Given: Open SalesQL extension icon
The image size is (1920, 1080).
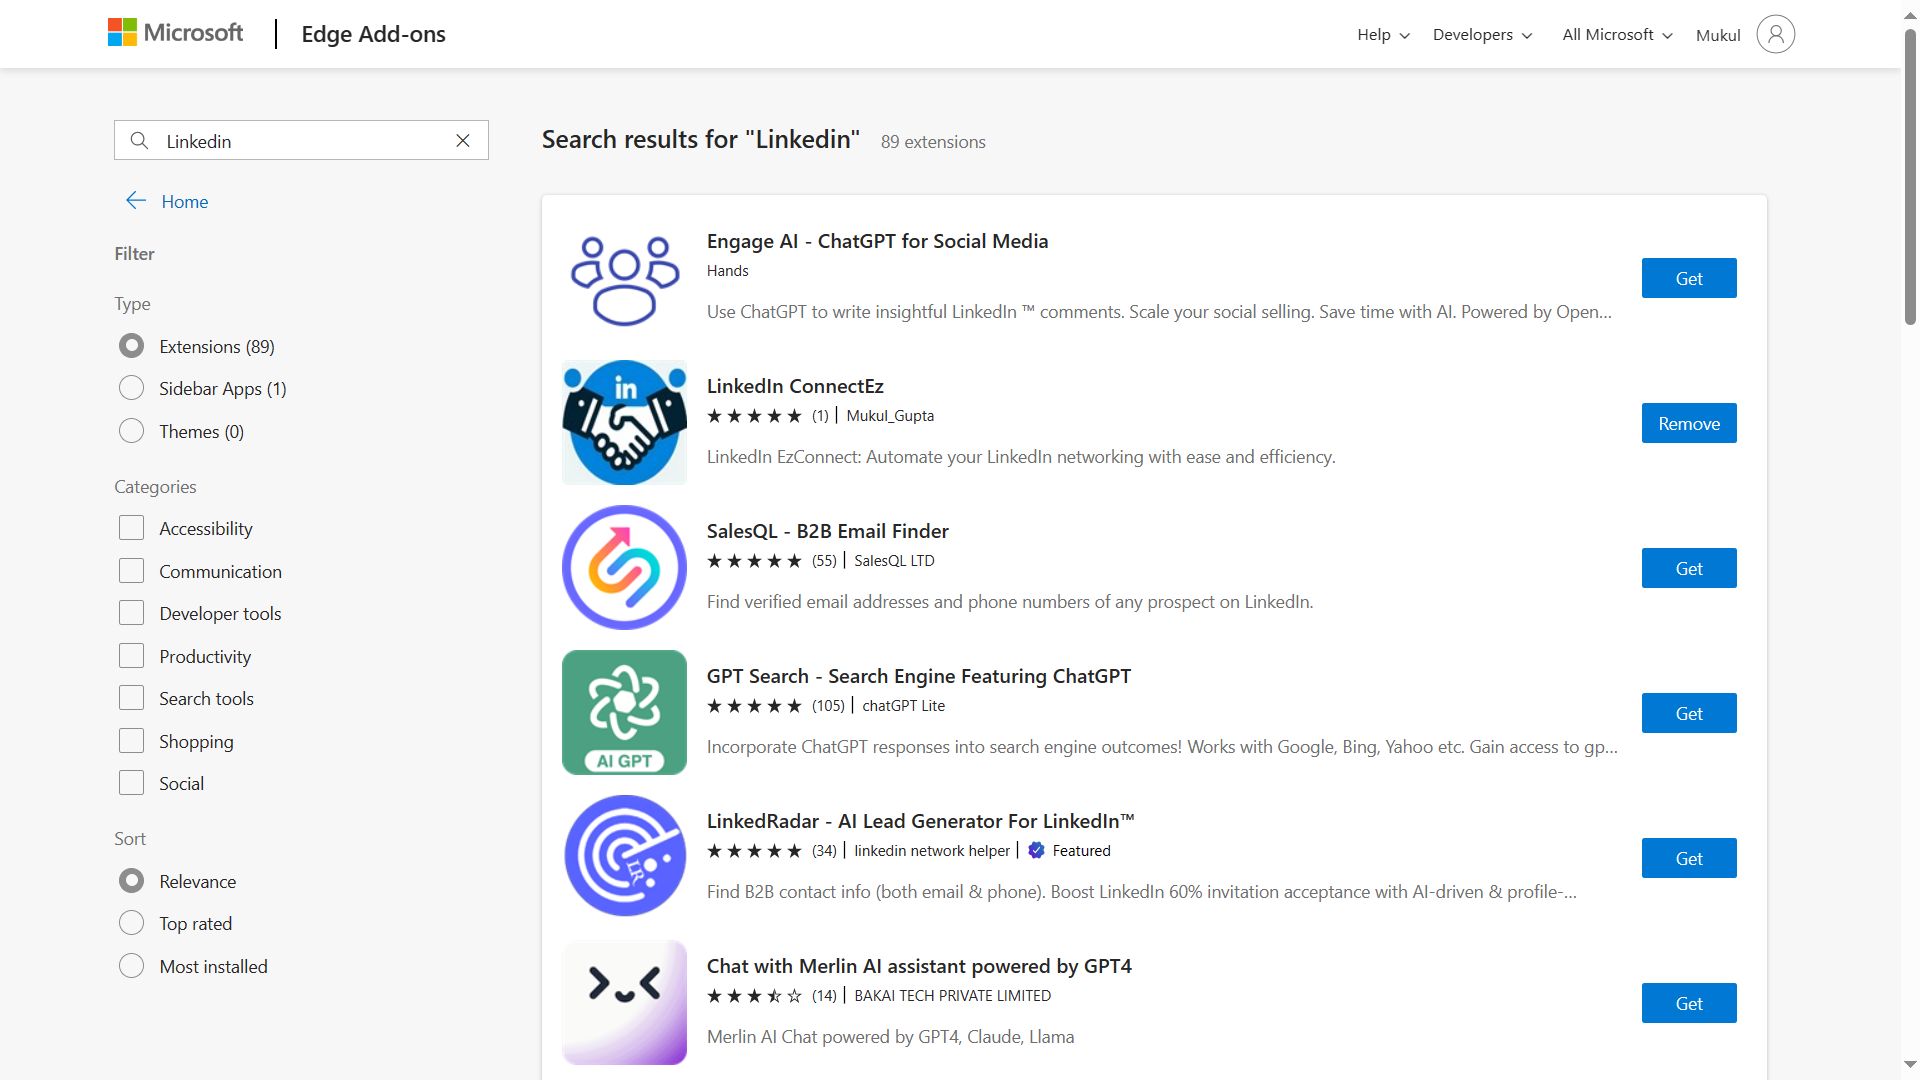Looking at the screenshot, I should [x=624, y=568].
